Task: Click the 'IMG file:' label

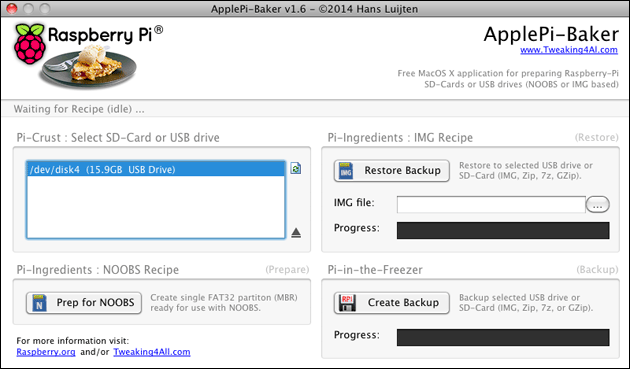Action: tap(354, 203)
